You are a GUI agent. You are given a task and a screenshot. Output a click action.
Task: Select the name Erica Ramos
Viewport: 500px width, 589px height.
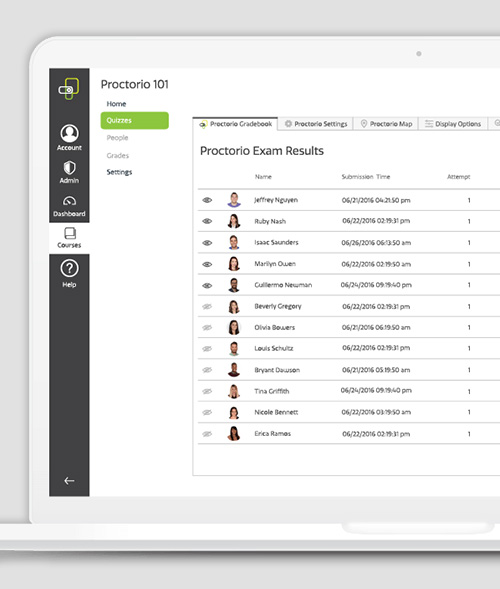pyautogui.click(x=272, y=433)
